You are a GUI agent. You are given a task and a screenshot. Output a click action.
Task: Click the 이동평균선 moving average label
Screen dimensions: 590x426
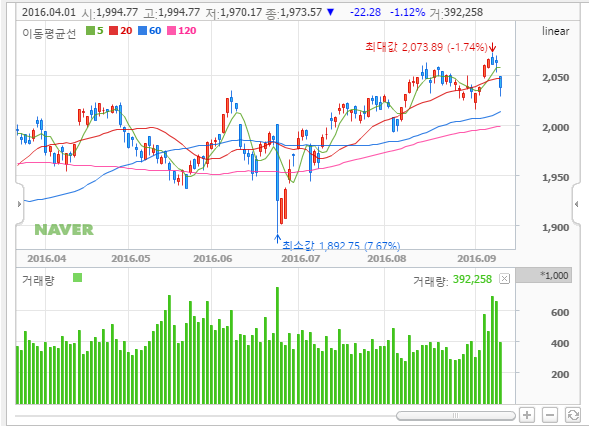pyautogui.click(x=49, y=33)
